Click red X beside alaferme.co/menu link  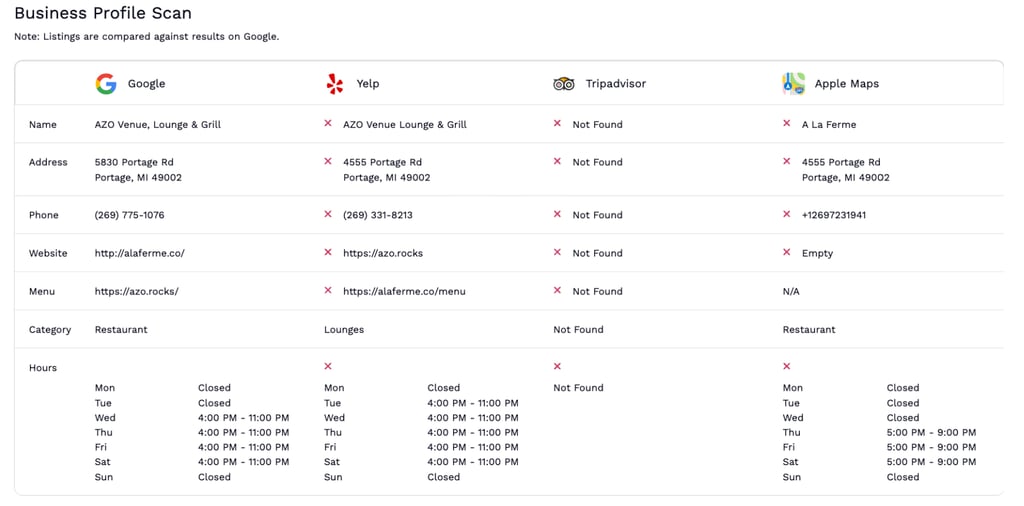328,291
